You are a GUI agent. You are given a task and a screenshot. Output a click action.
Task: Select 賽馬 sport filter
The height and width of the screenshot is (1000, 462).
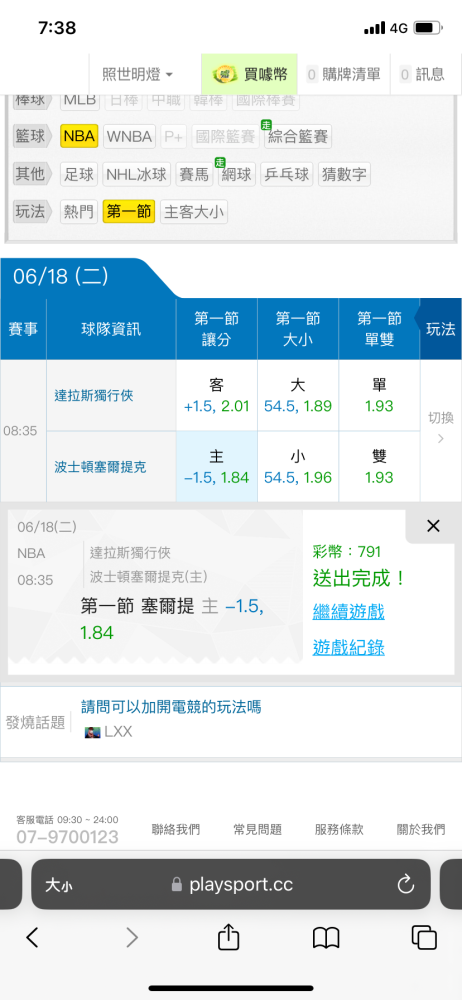coord(195,174)
